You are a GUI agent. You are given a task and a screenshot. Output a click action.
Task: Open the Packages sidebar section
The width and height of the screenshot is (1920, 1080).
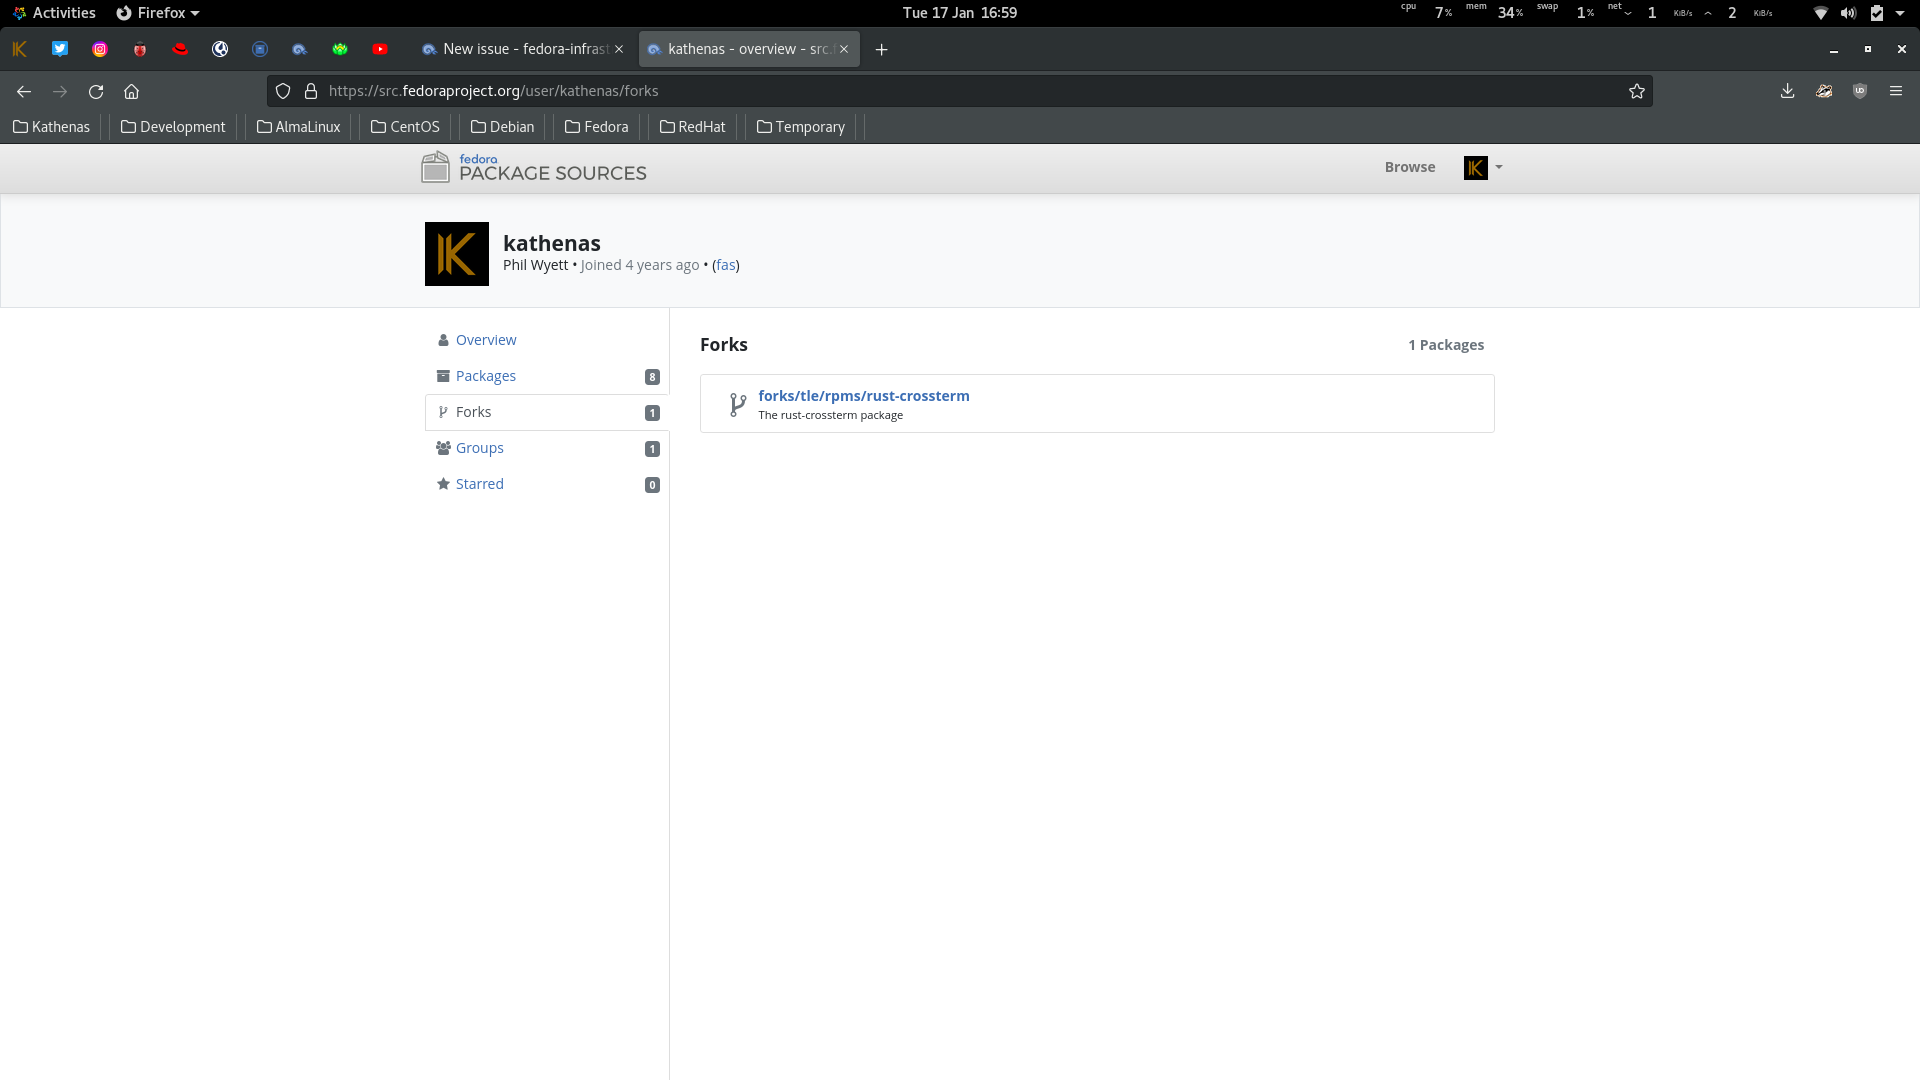[x=547, y=376]
